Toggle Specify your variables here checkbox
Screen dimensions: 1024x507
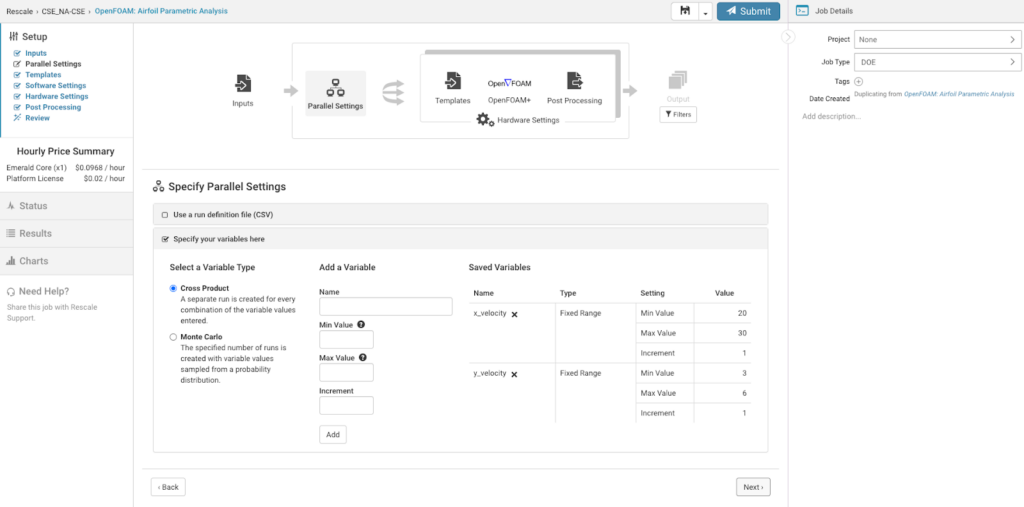165,239
